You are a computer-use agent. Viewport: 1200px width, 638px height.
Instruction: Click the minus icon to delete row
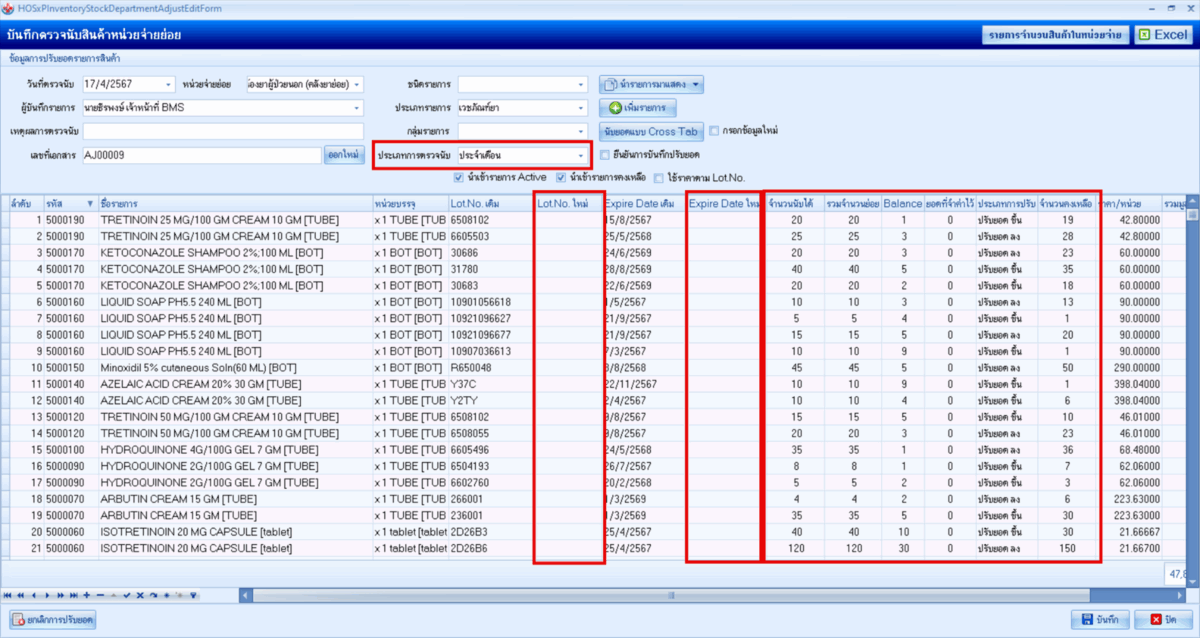pyautogui.click(x=100, y=596)
